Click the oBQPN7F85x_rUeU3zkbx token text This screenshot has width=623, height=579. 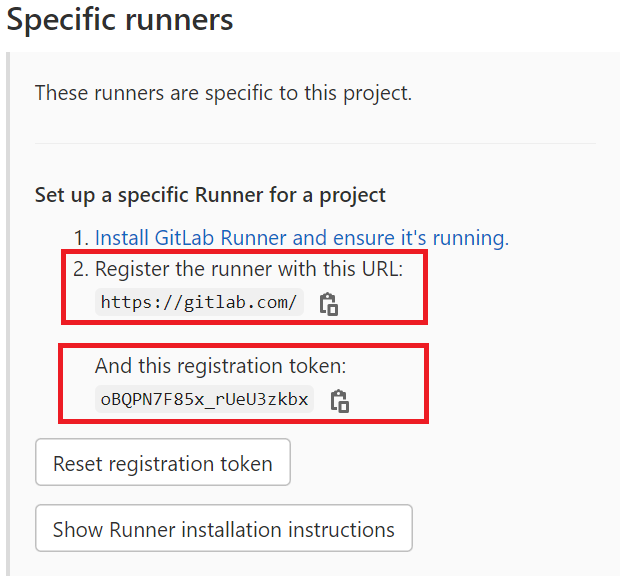coord(204,399)
